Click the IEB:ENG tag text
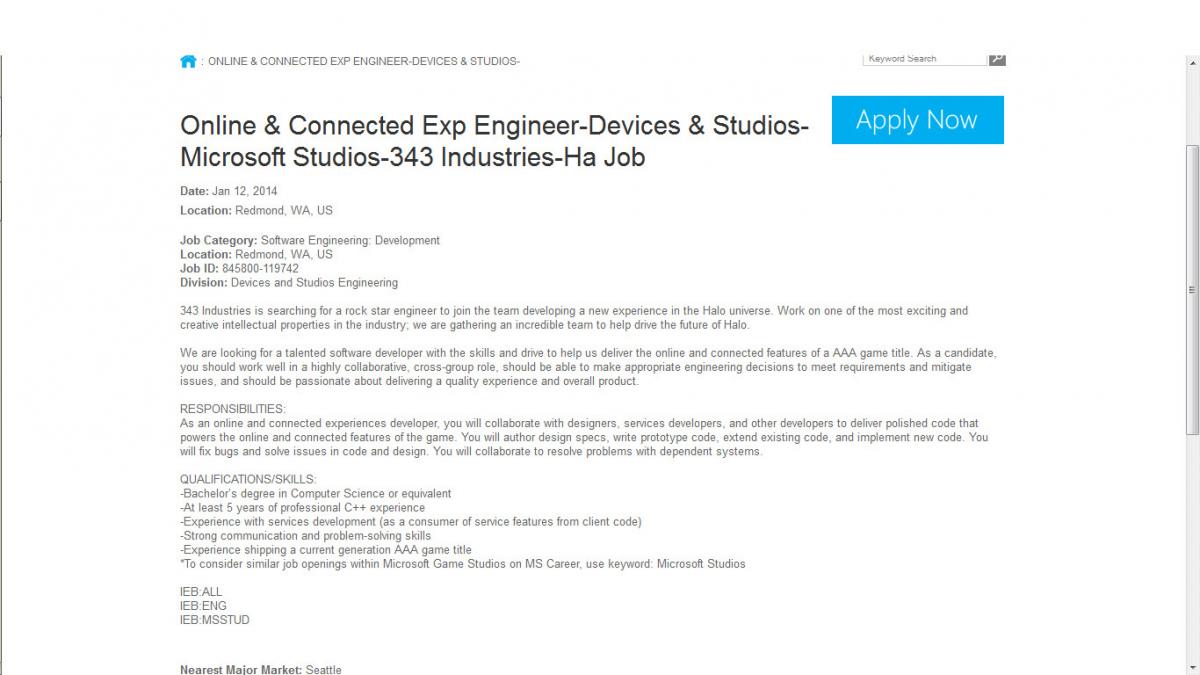This screenshot has height=675, width=1200. point(203,606)
